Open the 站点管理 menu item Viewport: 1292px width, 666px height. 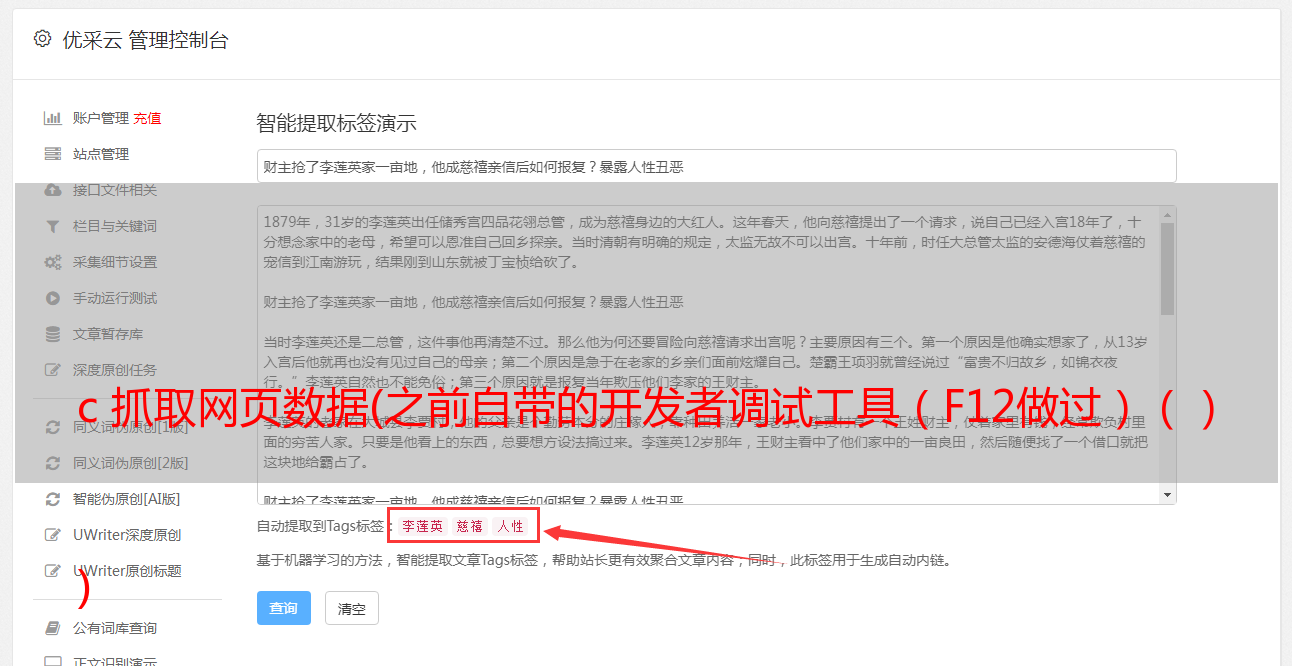pyautogui.click(x=101, y=154)
